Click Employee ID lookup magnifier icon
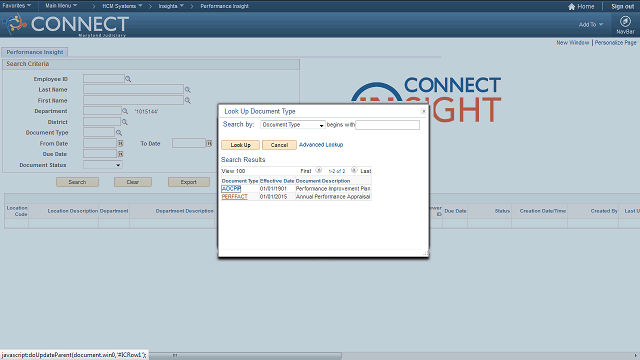Screen dimensions: 640x360 128,79
